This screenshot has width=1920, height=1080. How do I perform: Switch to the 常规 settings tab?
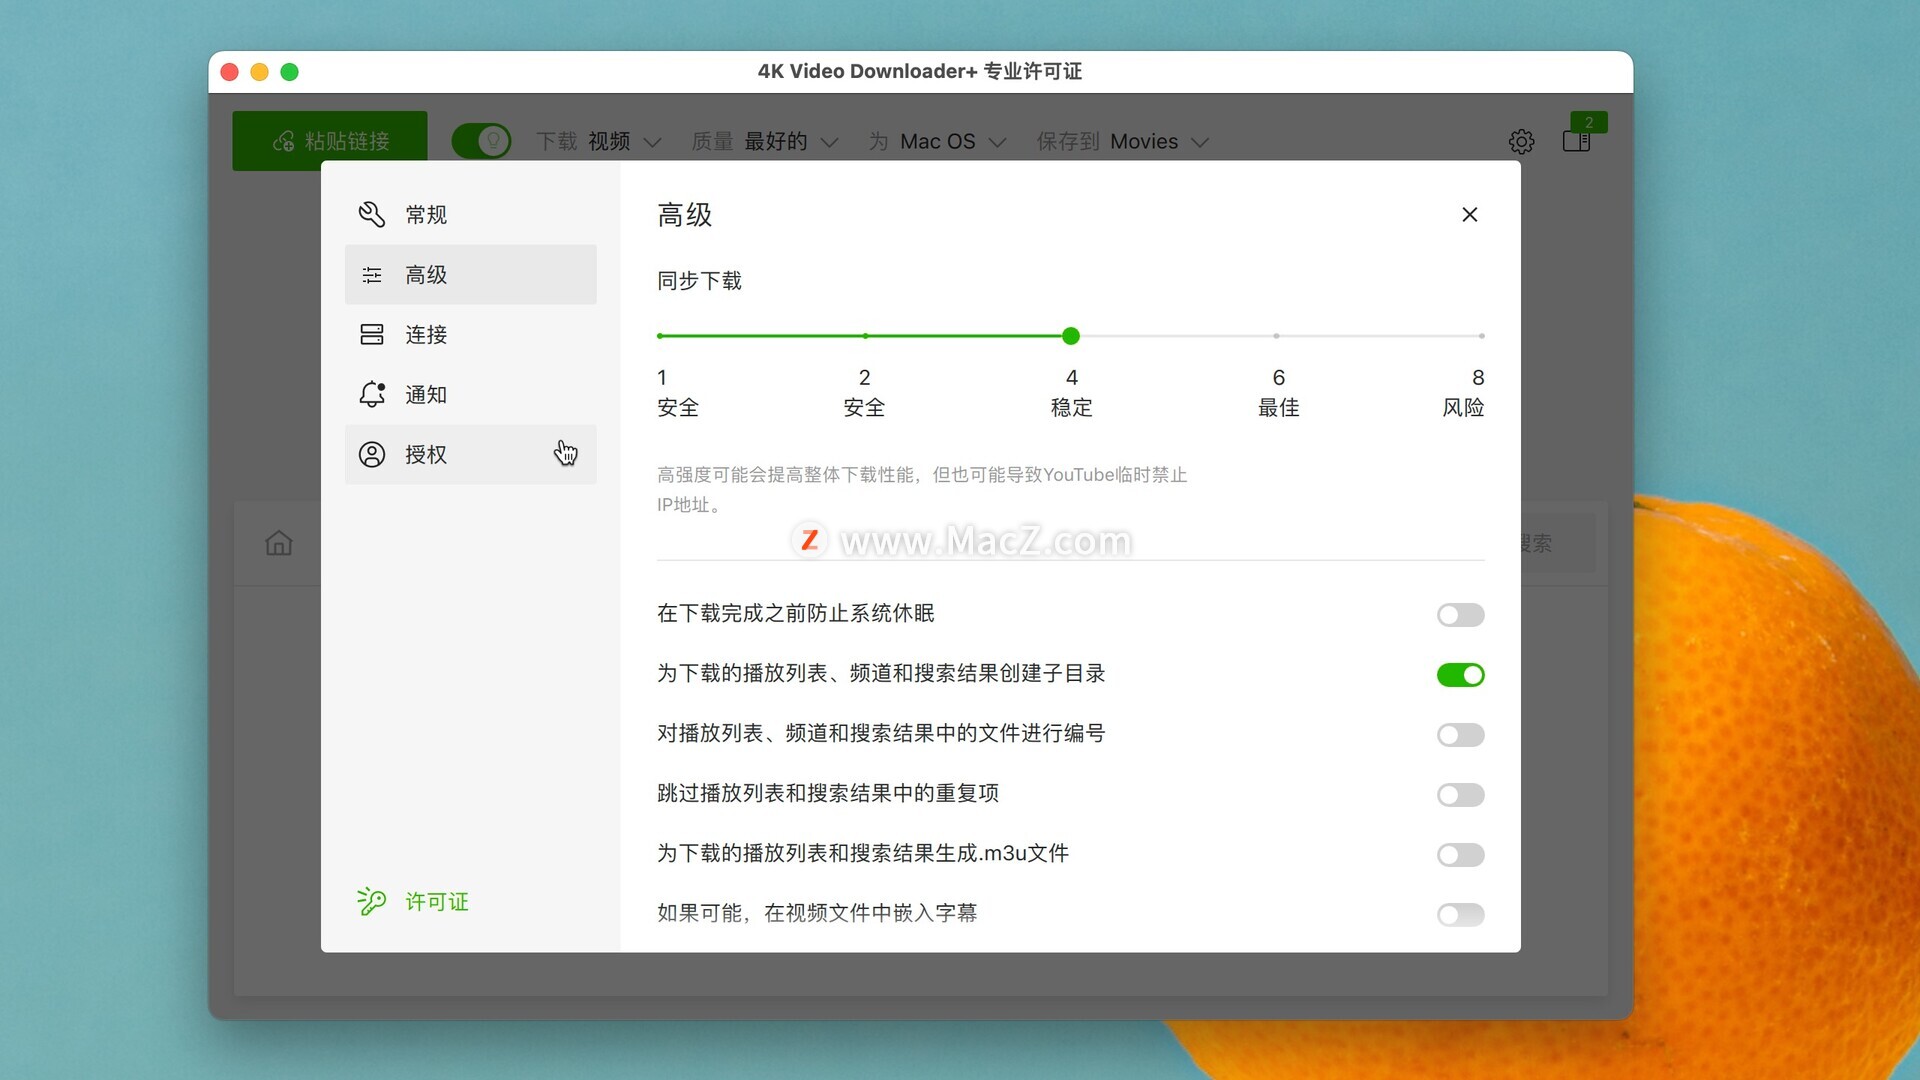pyautogui.click(x=471, y=214)
